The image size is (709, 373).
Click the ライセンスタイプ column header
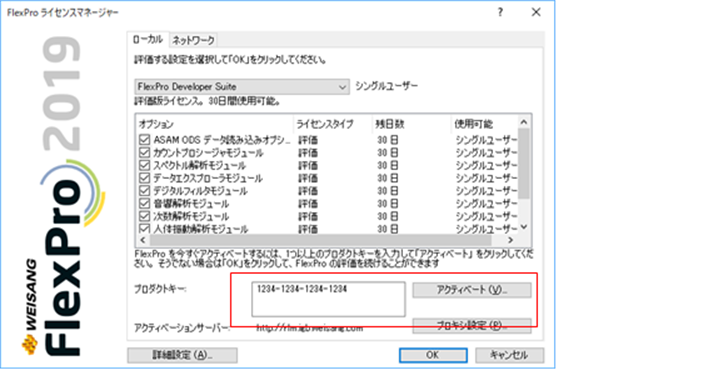pyautogui.click(x=333, y=124)
